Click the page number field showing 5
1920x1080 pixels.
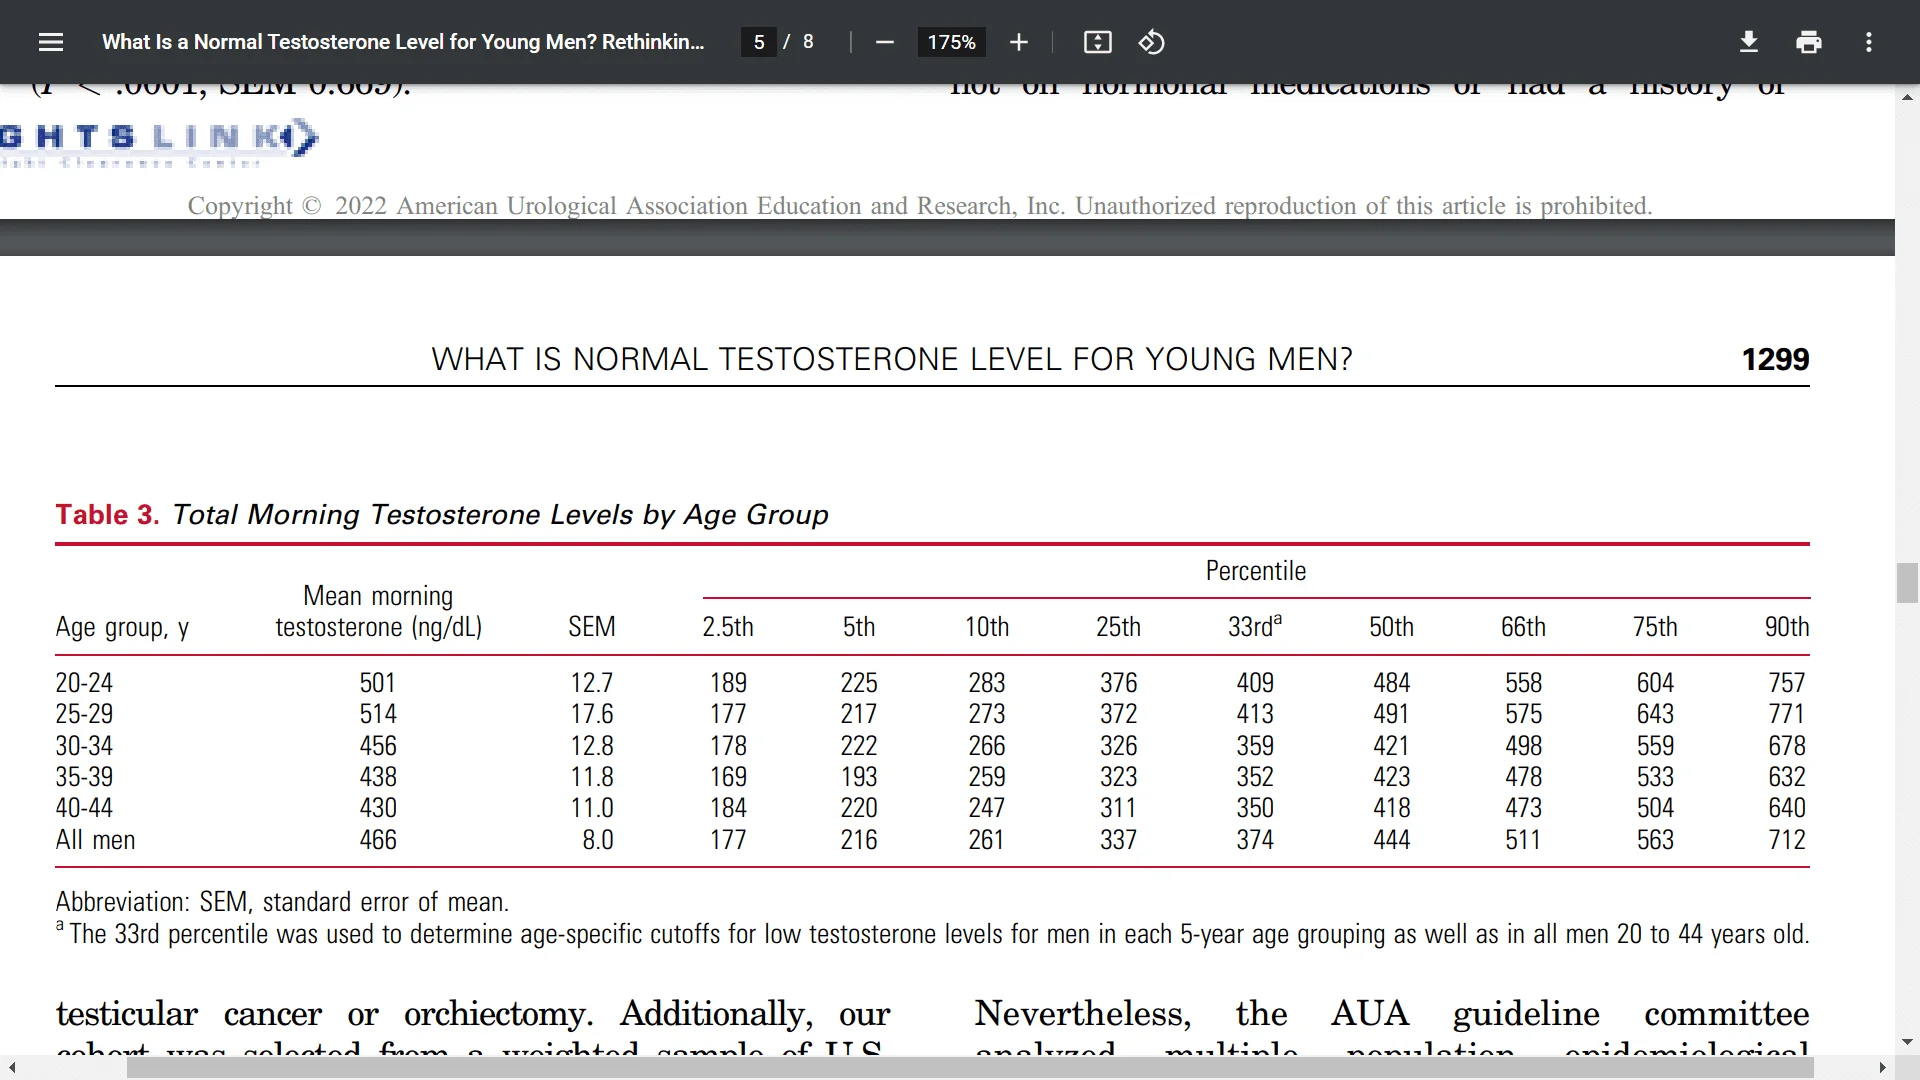point(759,42)
